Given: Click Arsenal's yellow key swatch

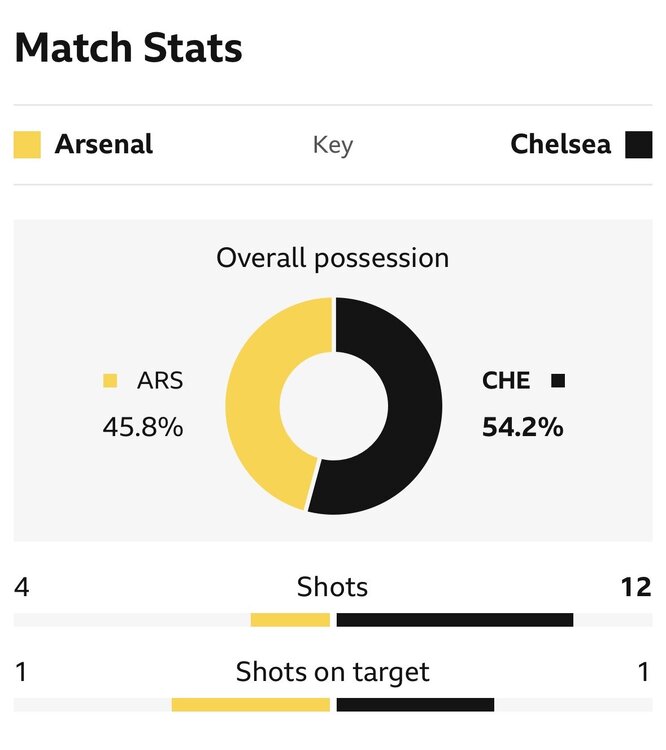Looking at the screenshot, I should 27,144.
